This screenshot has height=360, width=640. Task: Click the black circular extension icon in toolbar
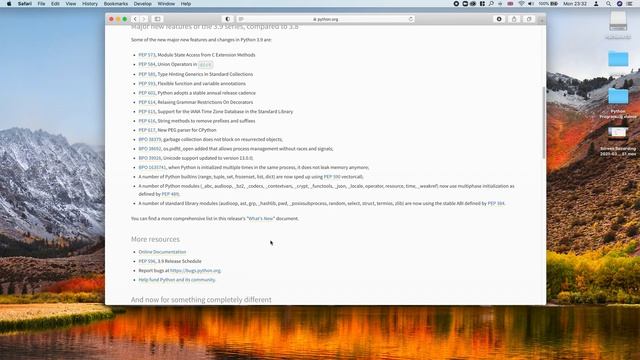[x=499, y=19]
